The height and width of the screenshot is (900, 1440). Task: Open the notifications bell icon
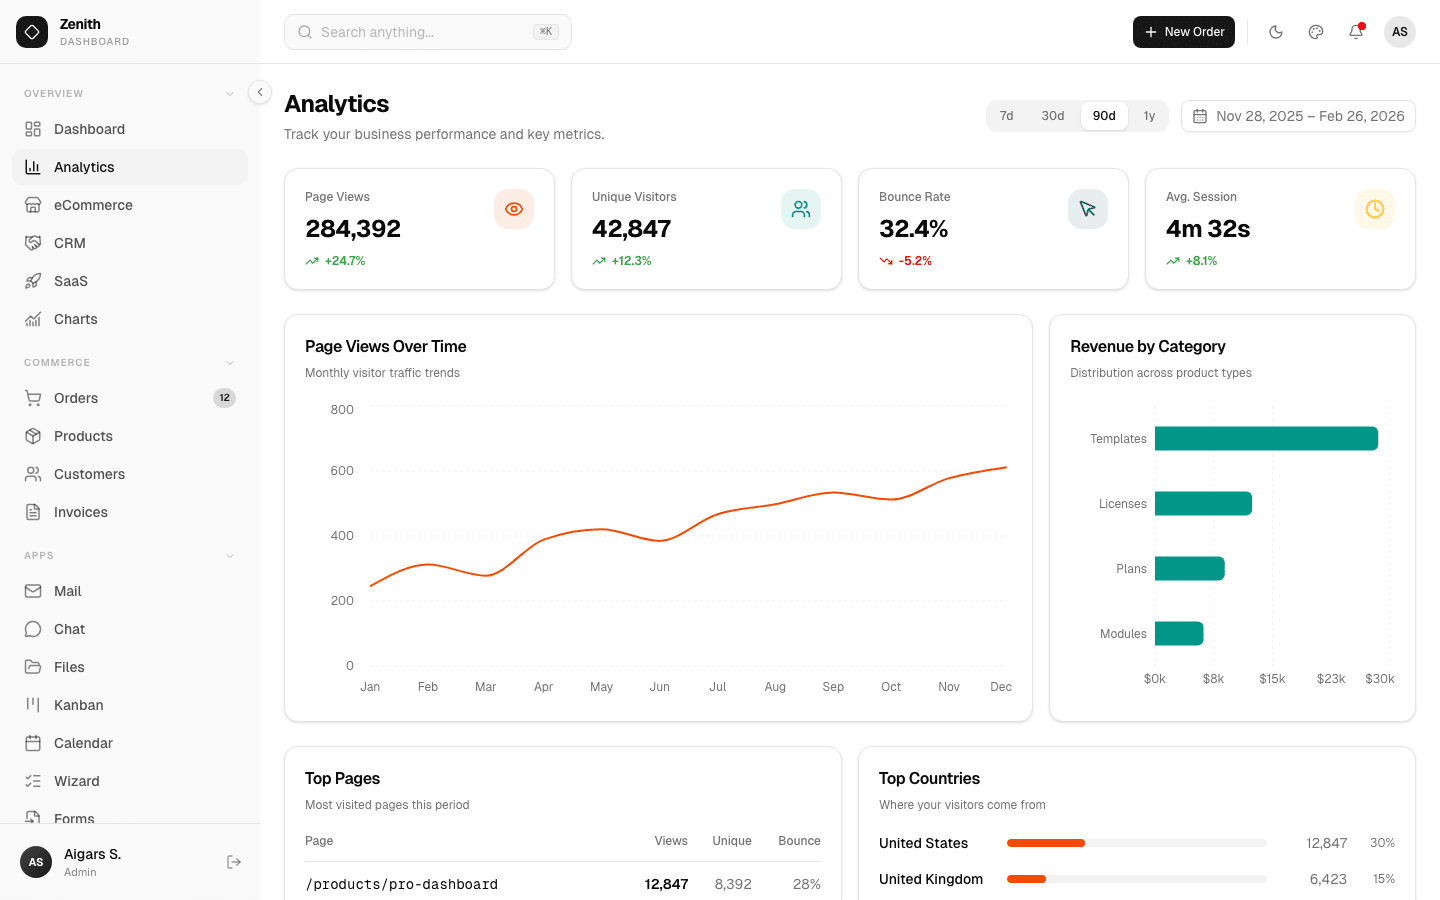tap(1355, 32)
